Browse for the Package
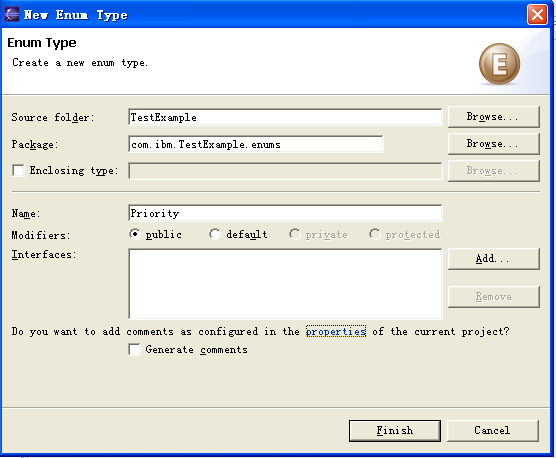Image resolution: width=556 pixels, height=458 pixels. coord(494,144)
